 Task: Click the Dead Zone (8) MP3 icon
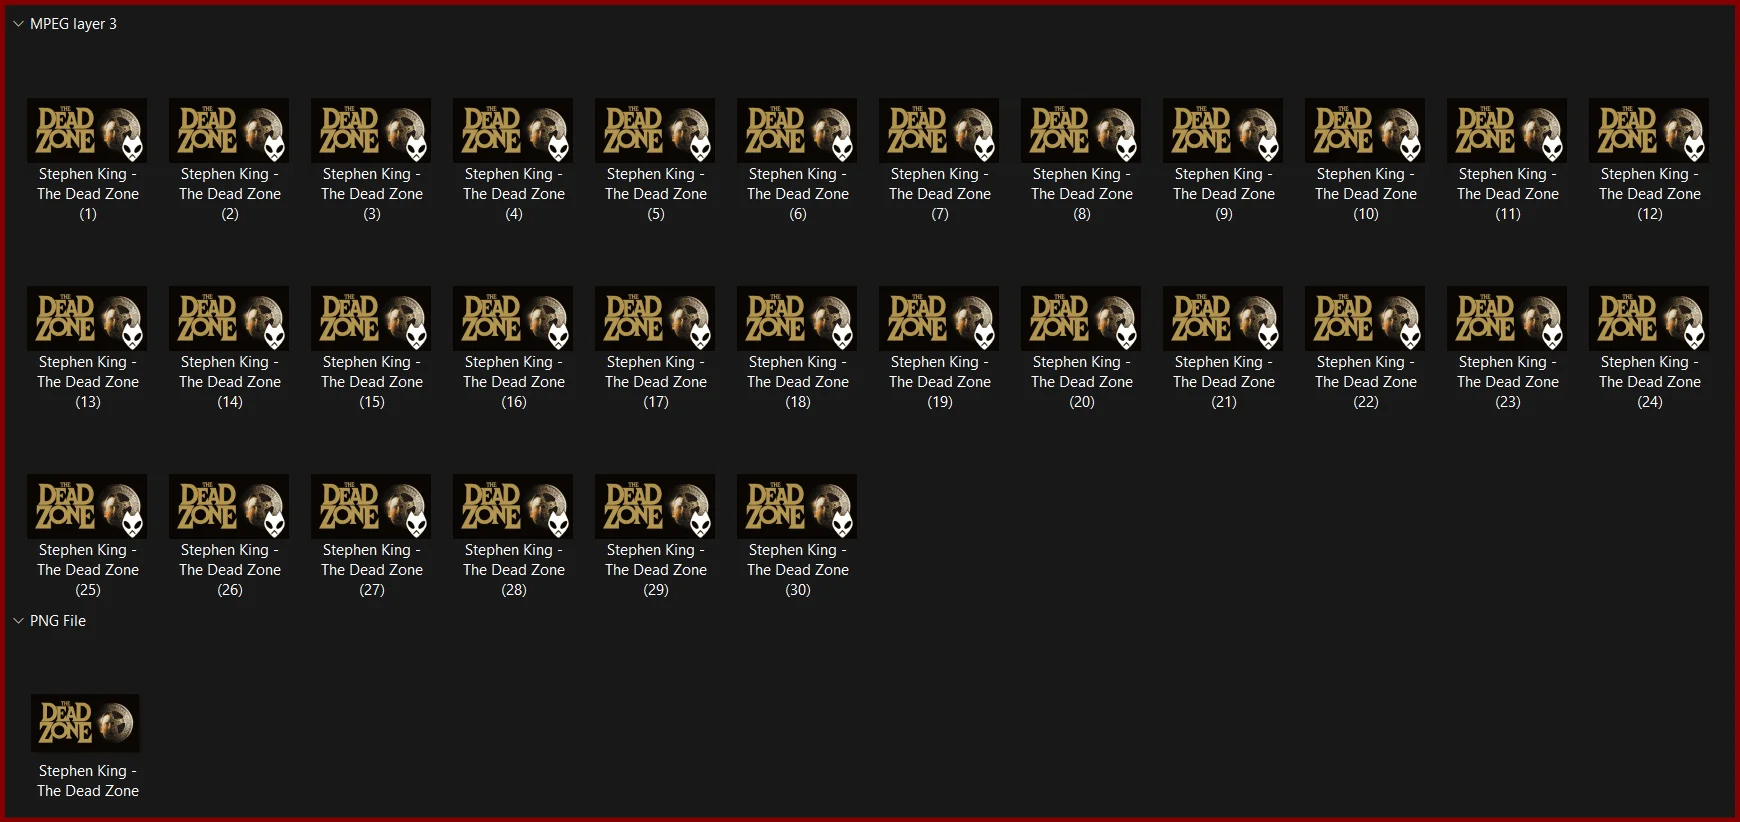click(x=1081, y=130)
